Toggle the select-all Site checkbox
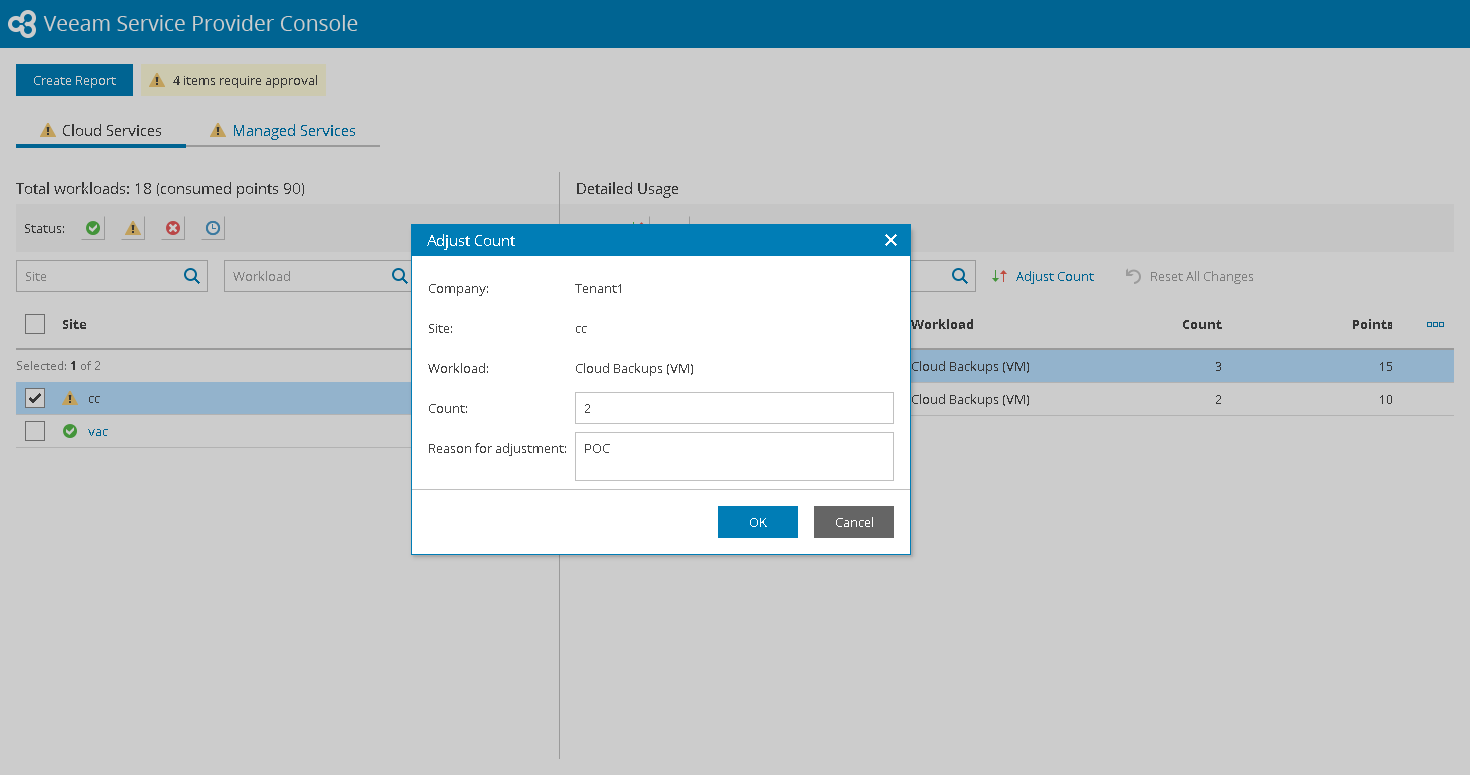 coord(35,324)
